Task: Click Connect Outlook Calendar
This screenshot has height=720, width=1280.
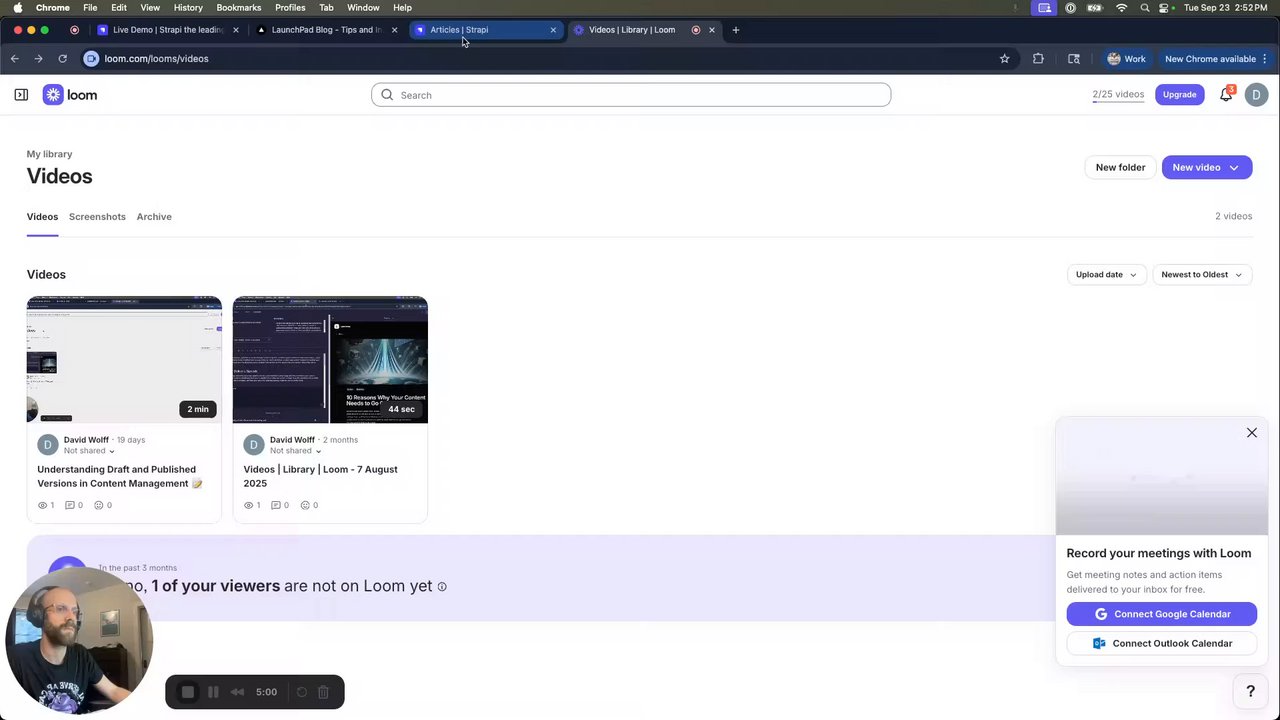Action: point(1161,644)
